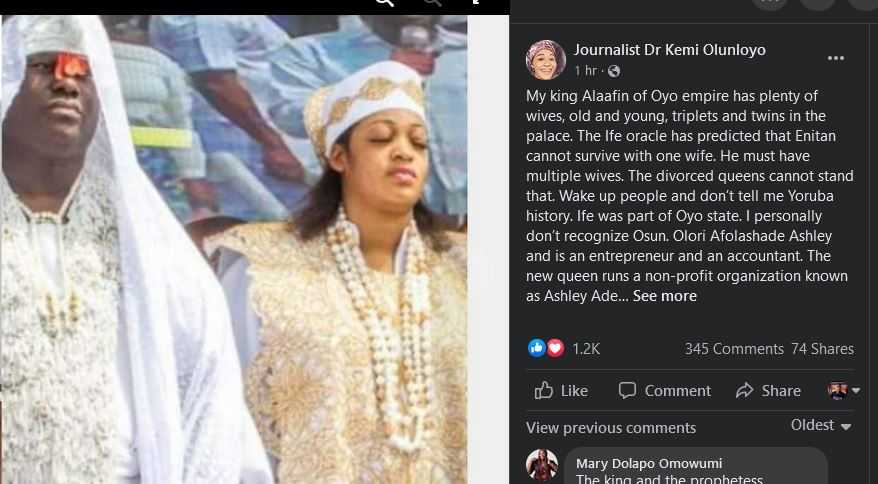The width and height of the screenshot is (878, 484).
Task: Like the post with the Like button
Action: tap(561, 390)
